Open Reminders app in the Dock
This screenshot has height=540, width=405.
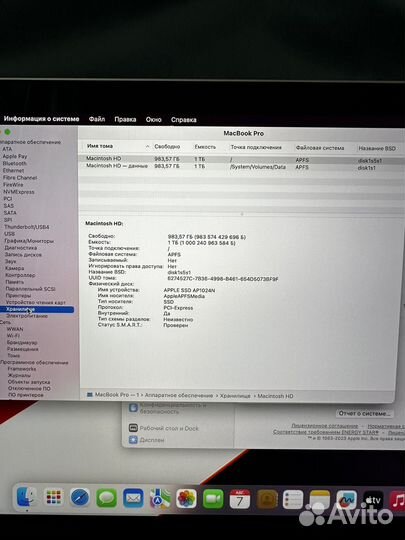click(x=293, y=500)
